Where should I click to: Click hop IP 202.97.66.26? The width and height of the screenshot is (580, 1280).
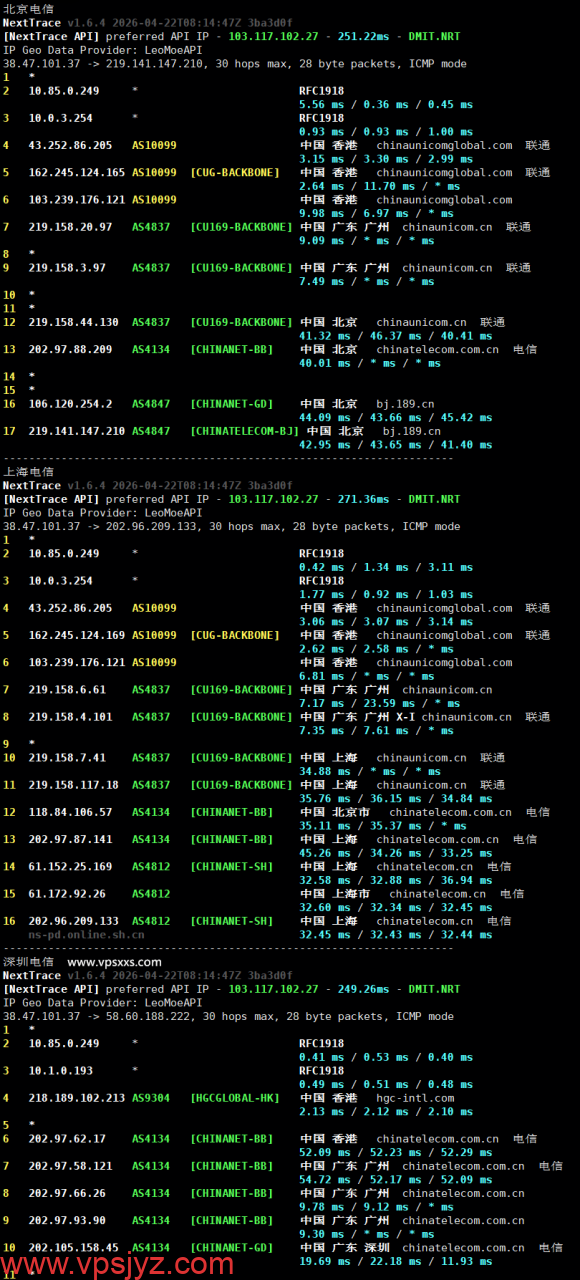click(x=67, y=1192)
